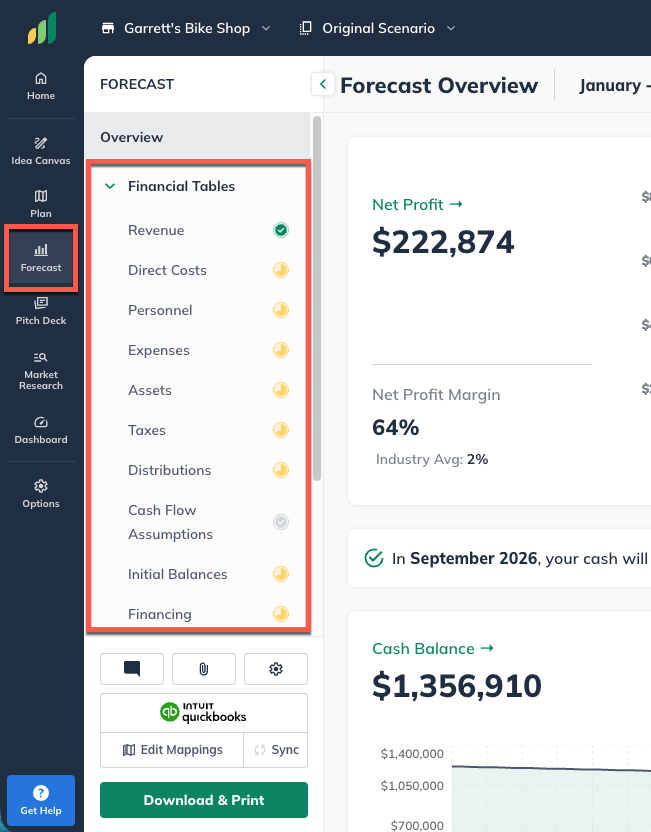This screenshot has width=651, height=832.
Task: Open forecast settings gear button
Action: (x=276, y=669)
